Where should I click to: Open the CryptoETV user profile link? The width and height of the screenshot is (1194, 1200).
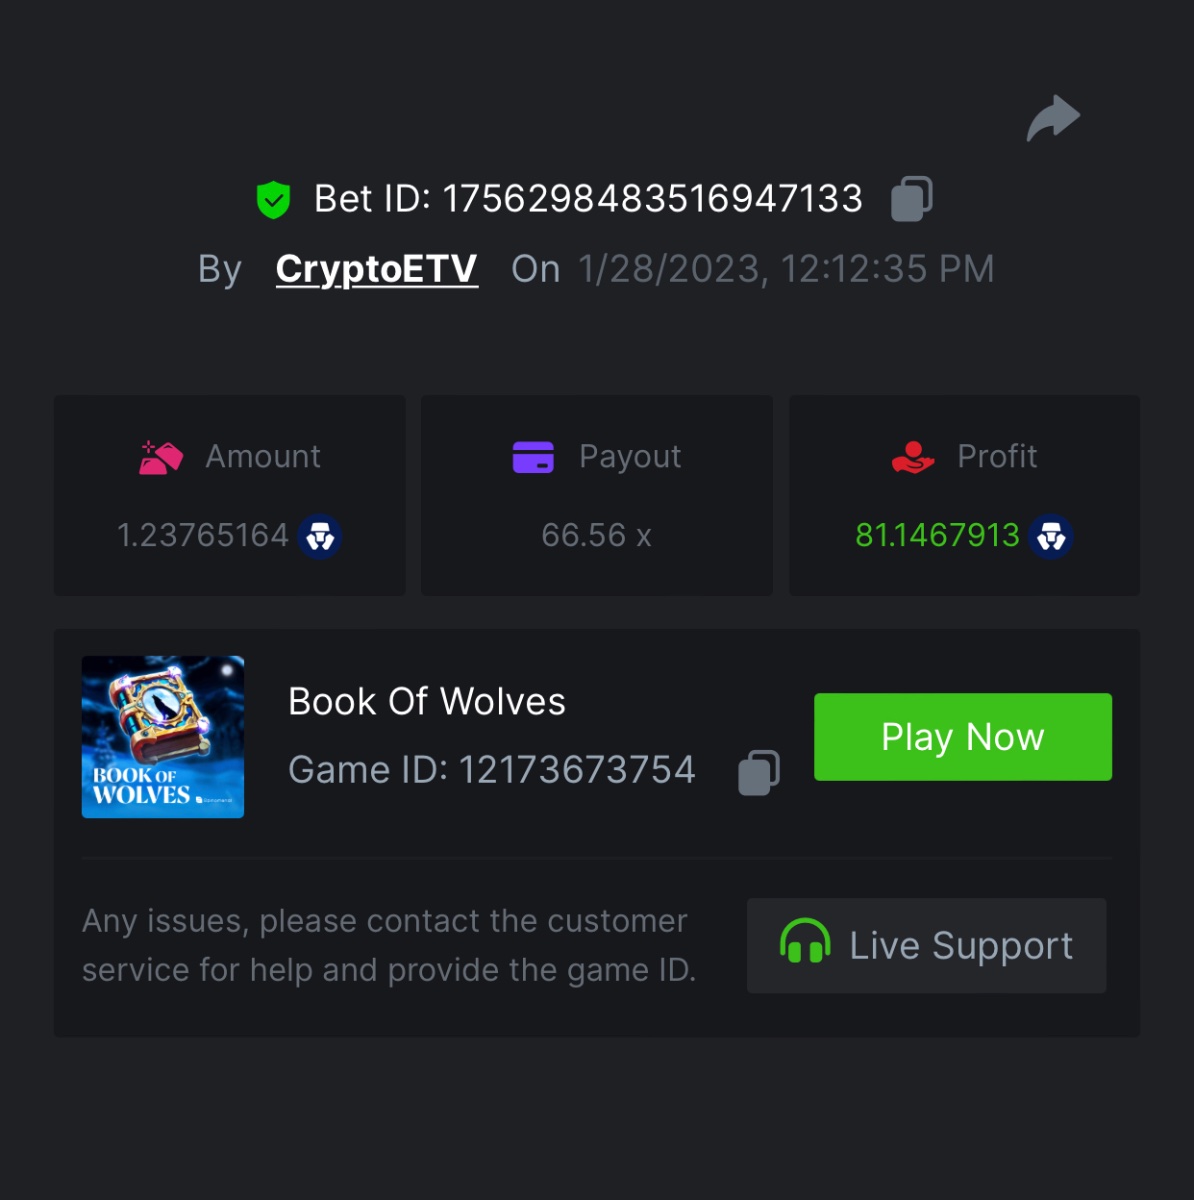click(x=377, y=268)
